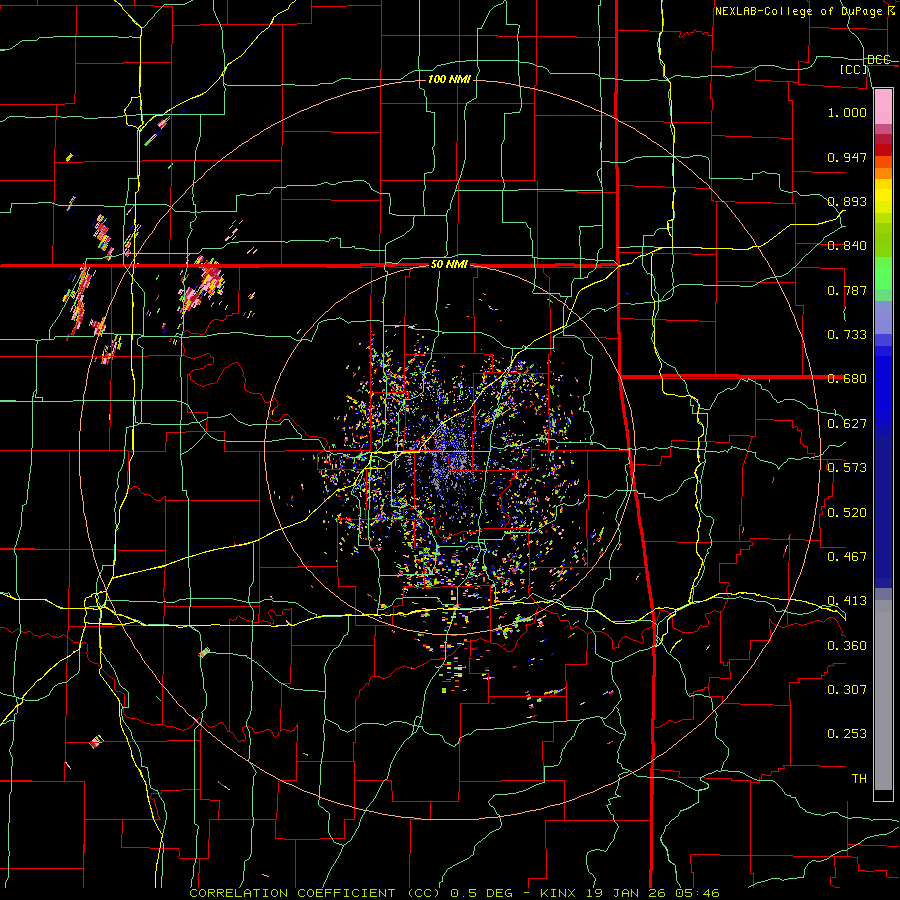Click the 1.000 scale value
The width and height of the screenshot is (900, 900).
[847, 112]
